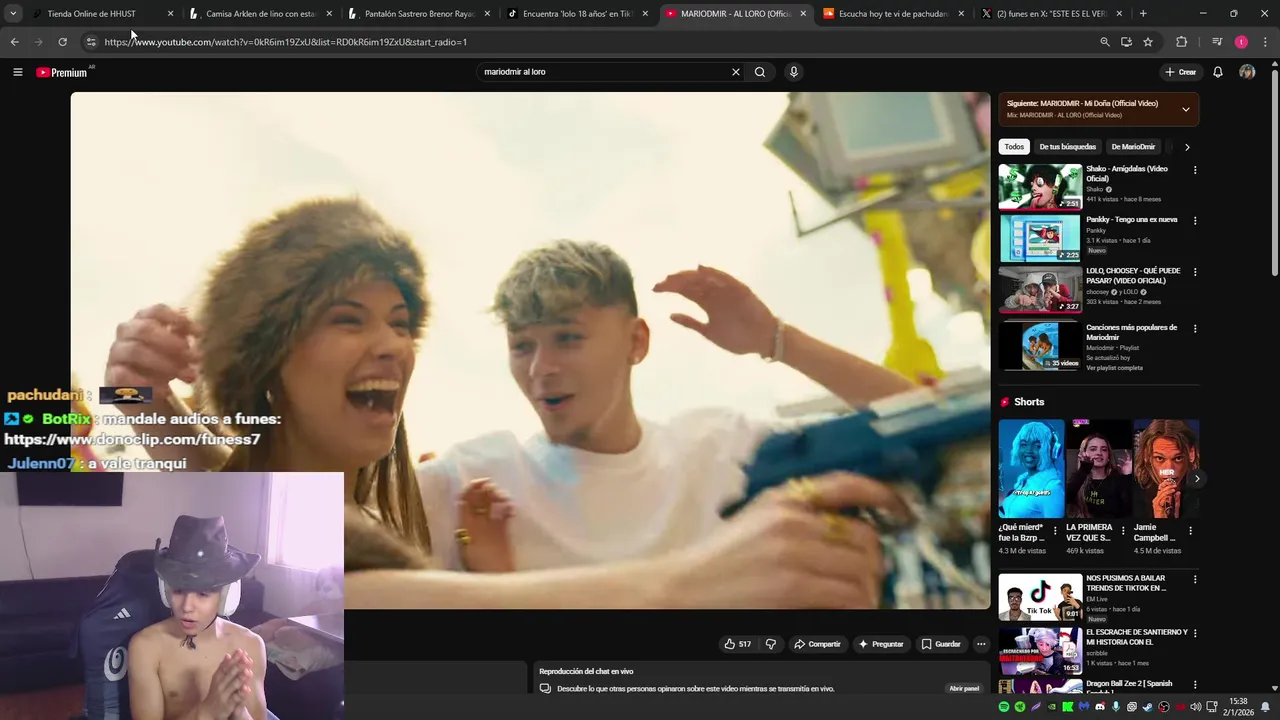Open options for Canciones más populares de Mariodmir
Viewport: 1280px width, 720px height.
coord(1195,329)
